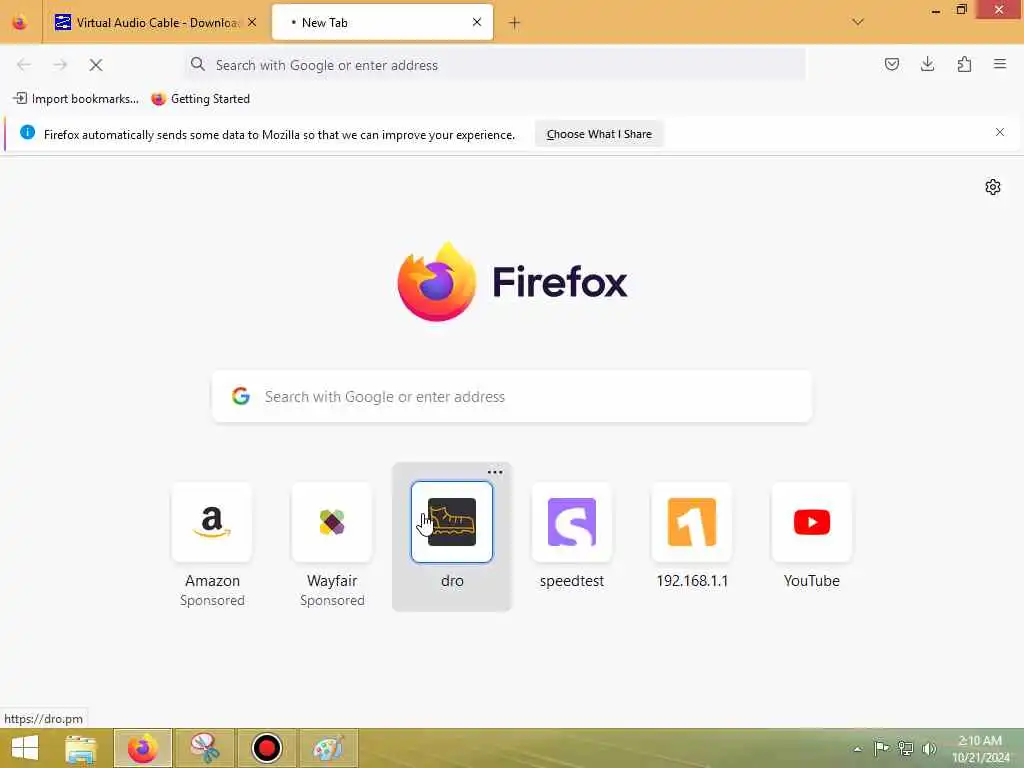Expand the list all tabs chevron
The width and height of the screenshot is (1024, 768).
click(x=858, y=22)
